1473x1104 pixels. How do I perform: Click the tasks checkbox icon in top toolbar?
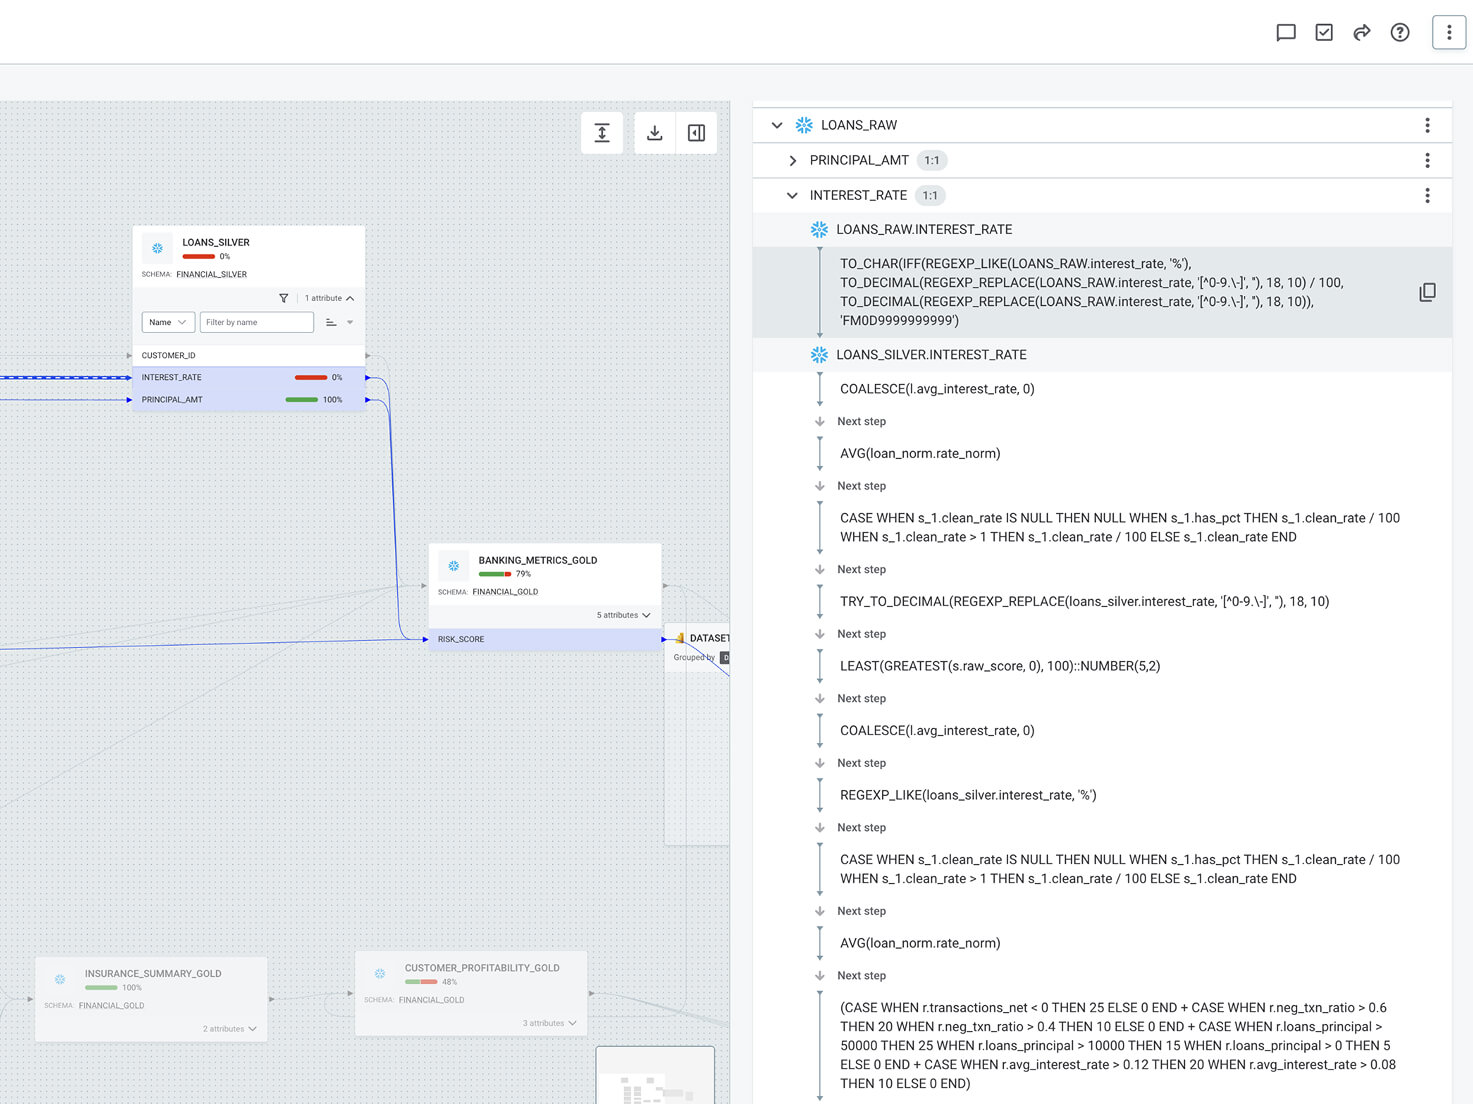1324,32
